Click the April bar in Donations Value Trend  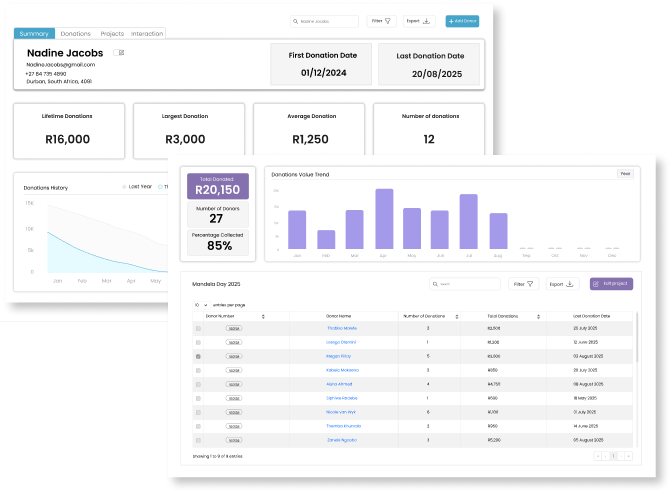[383, 219]
